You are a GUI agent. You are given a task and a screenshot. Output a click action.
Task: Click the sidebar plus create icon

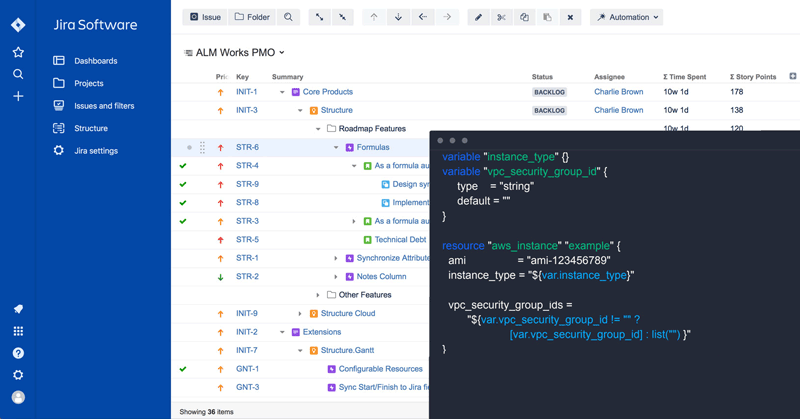point(18,96)
